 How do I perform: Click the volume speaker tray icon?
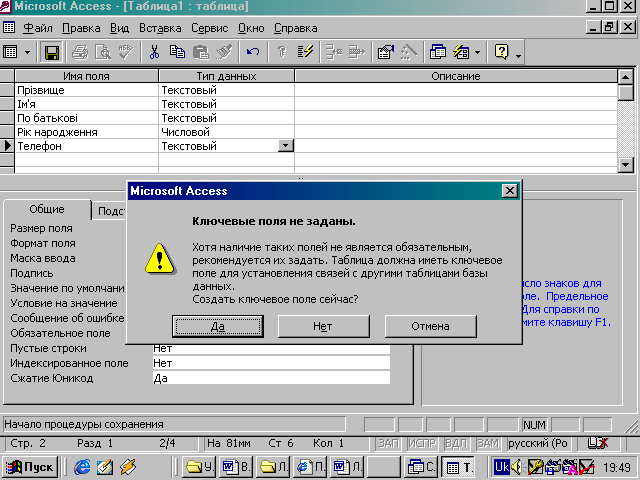[x=516, y=467]
